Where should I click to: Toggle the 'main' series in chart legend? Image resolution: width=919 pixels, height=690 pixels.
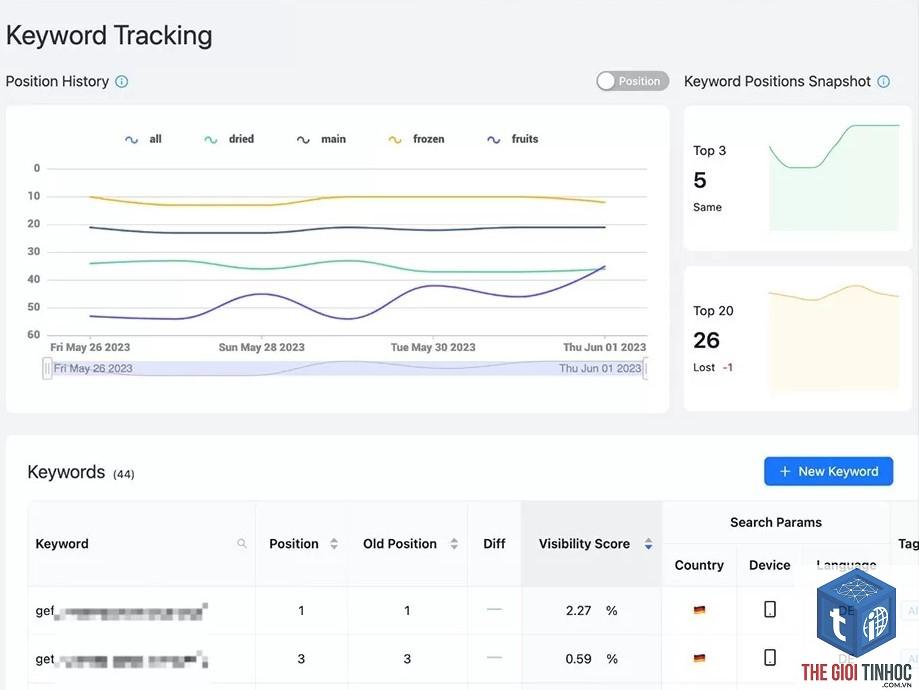pyautogui.click(x=321, y=139)
